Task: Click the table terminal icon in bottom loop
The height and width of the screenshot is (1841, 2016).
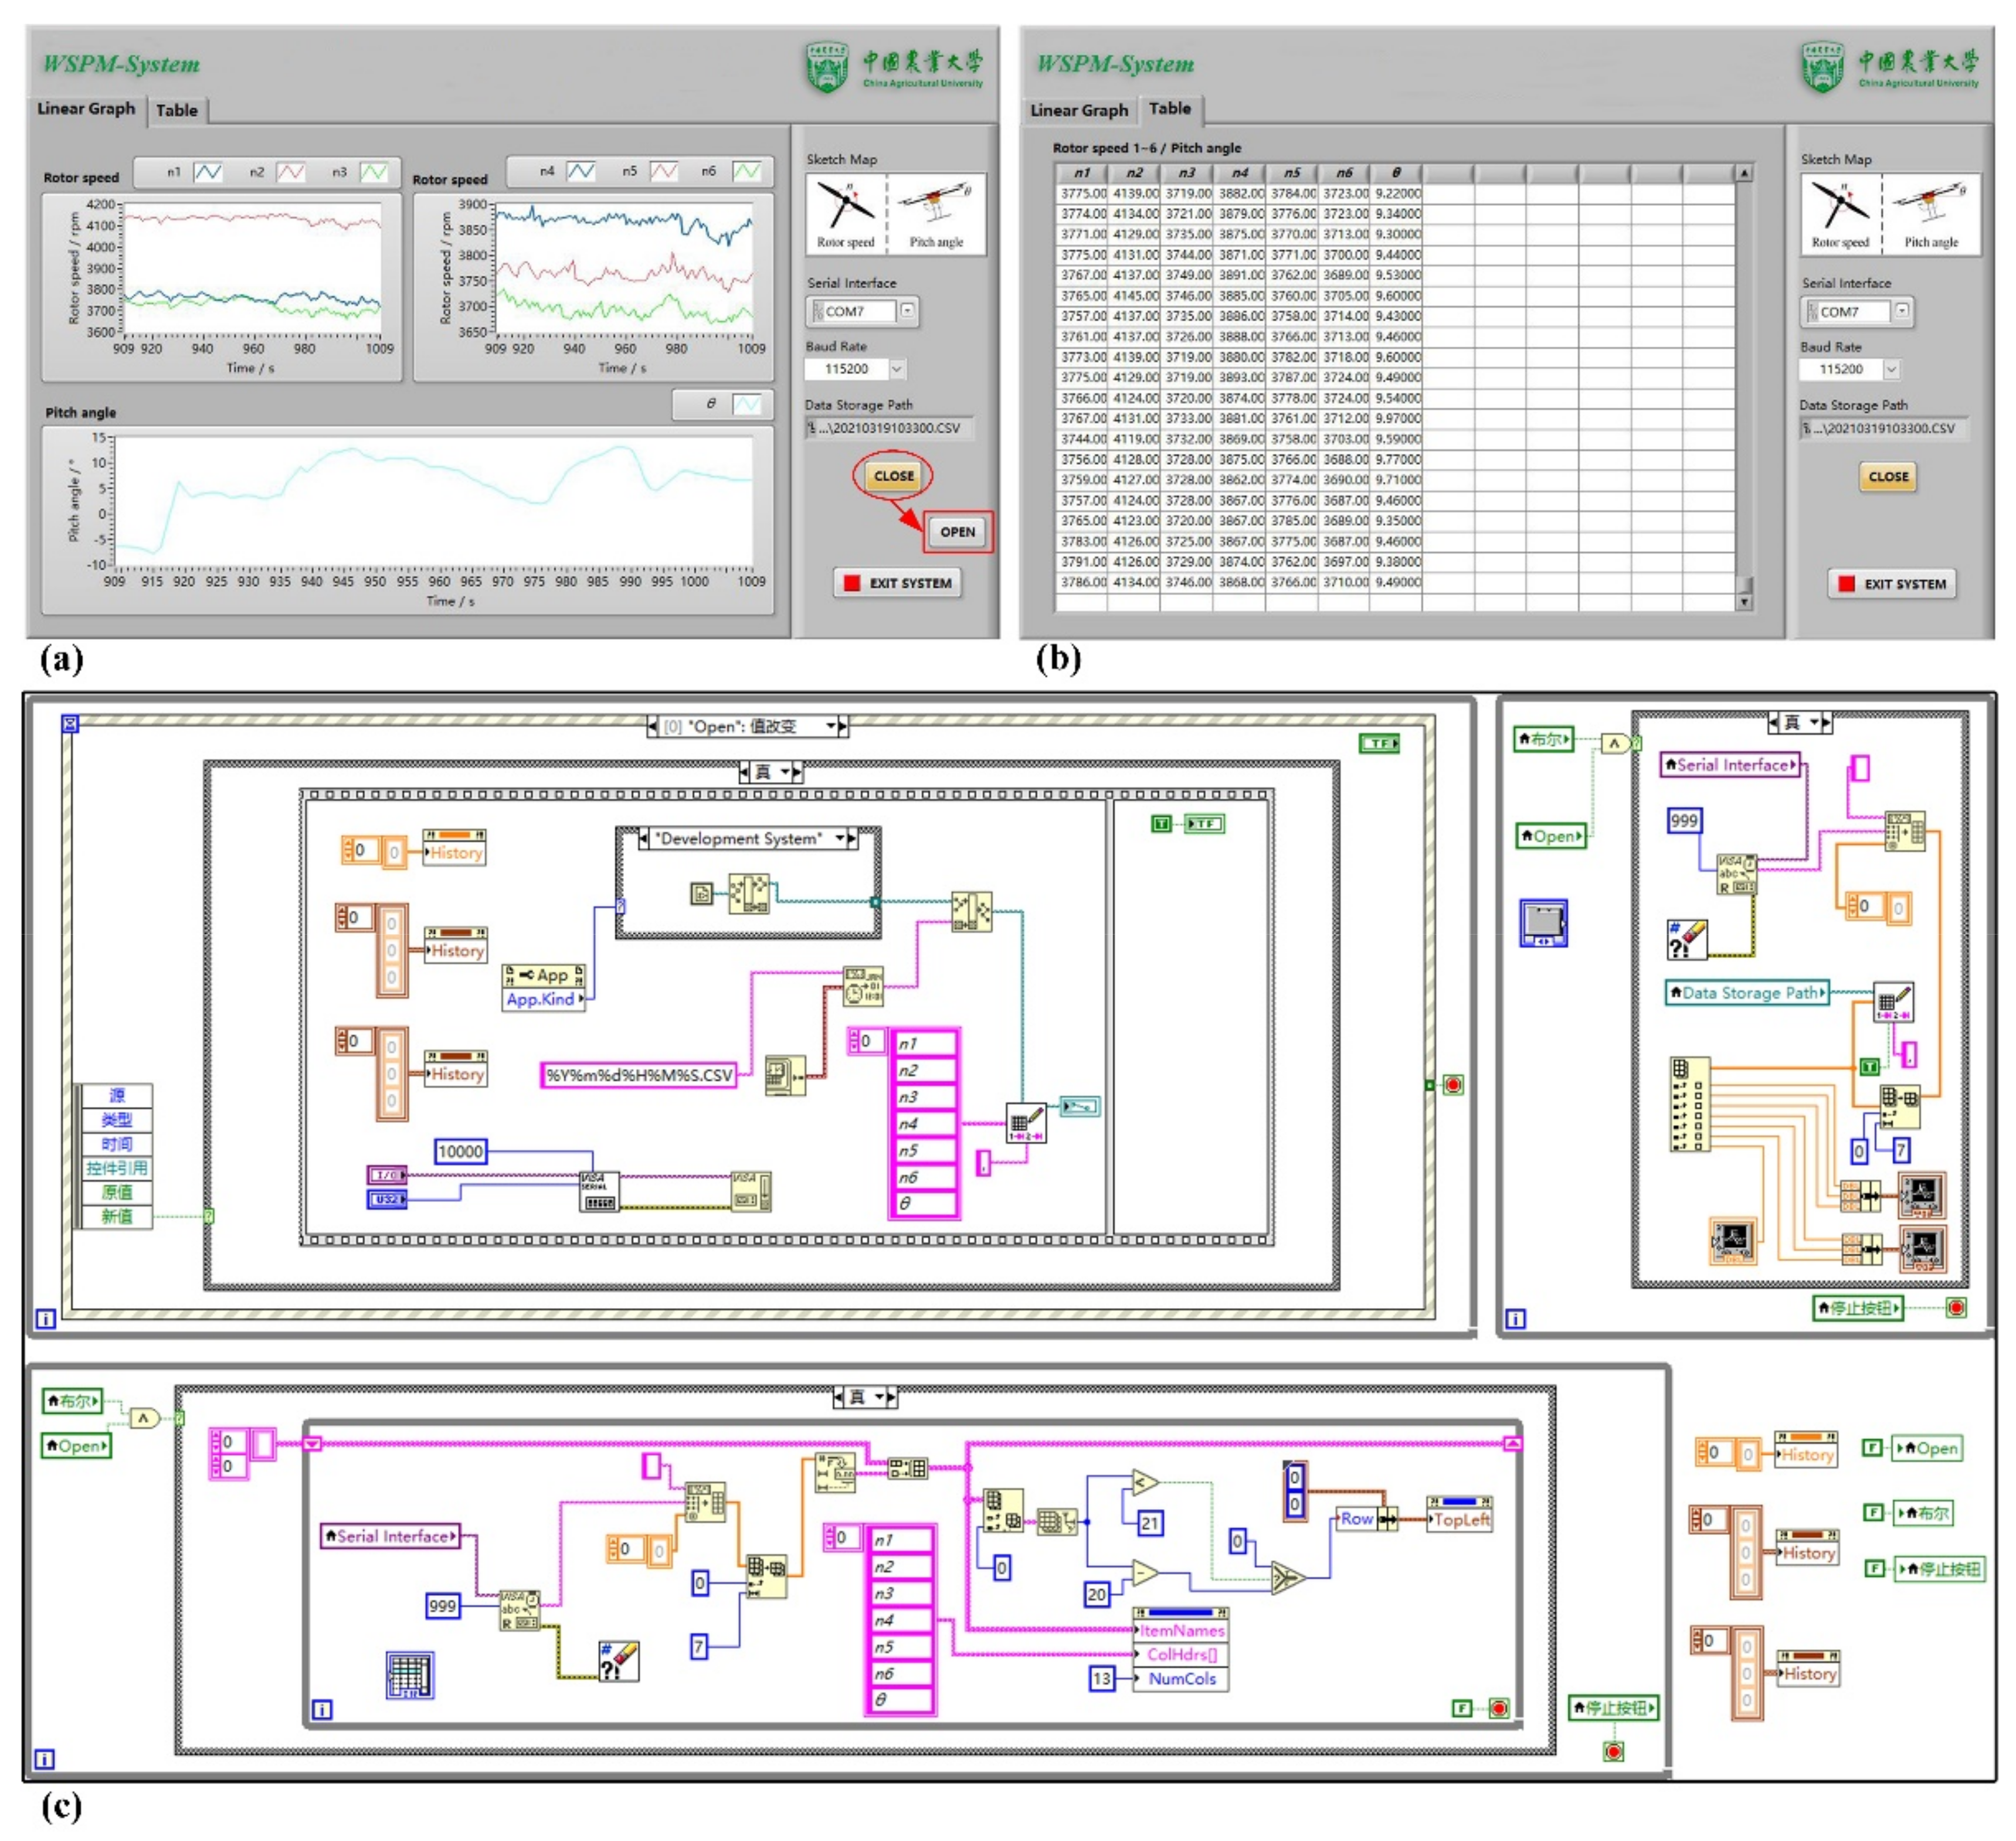Action: [410, 1675]
